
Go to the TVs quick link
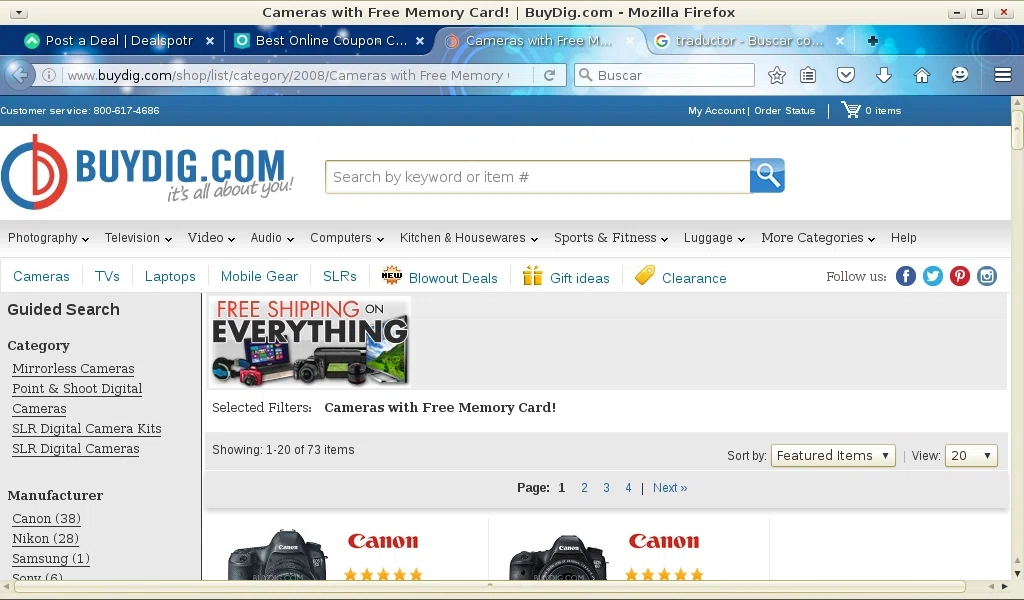point(107,277)
